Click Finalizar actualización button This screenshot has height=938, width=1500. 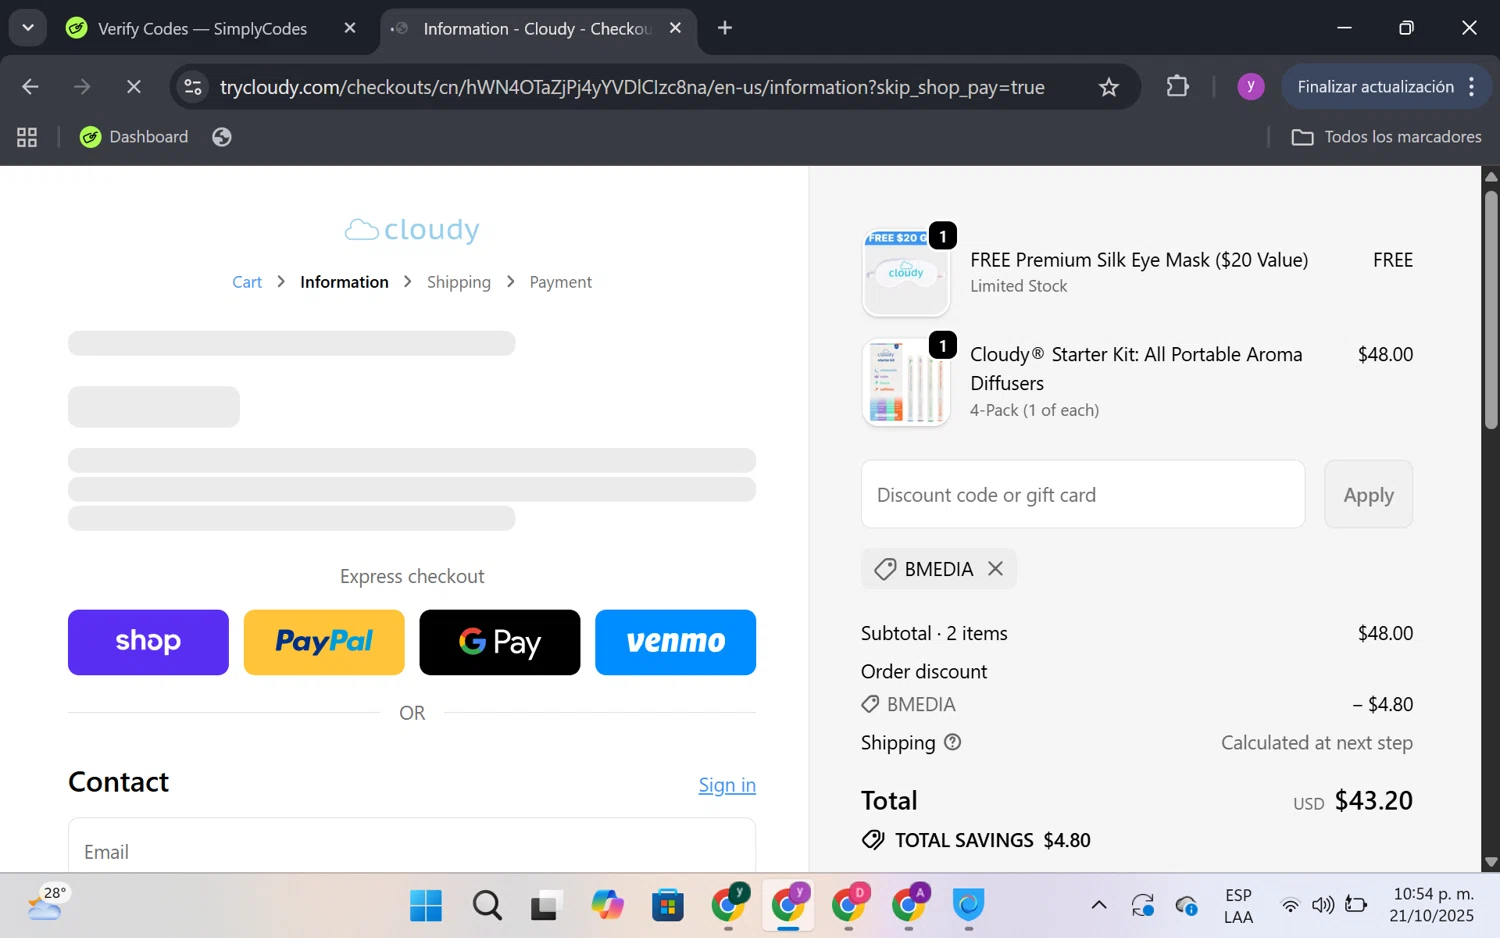pos(1375,87)
